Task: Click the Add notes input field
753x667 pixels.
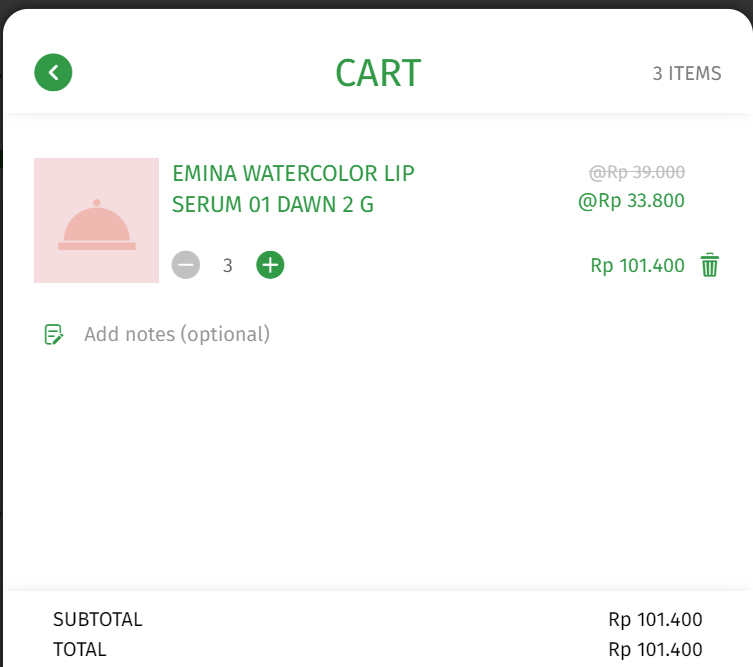Action: (x=177, y=334)
